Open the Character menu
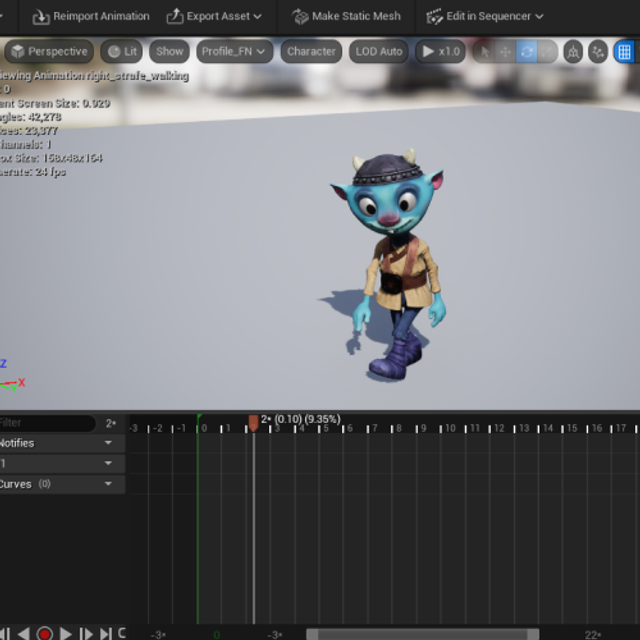The height and width of the screenshot is (640, 640). (x=311, y=51)
